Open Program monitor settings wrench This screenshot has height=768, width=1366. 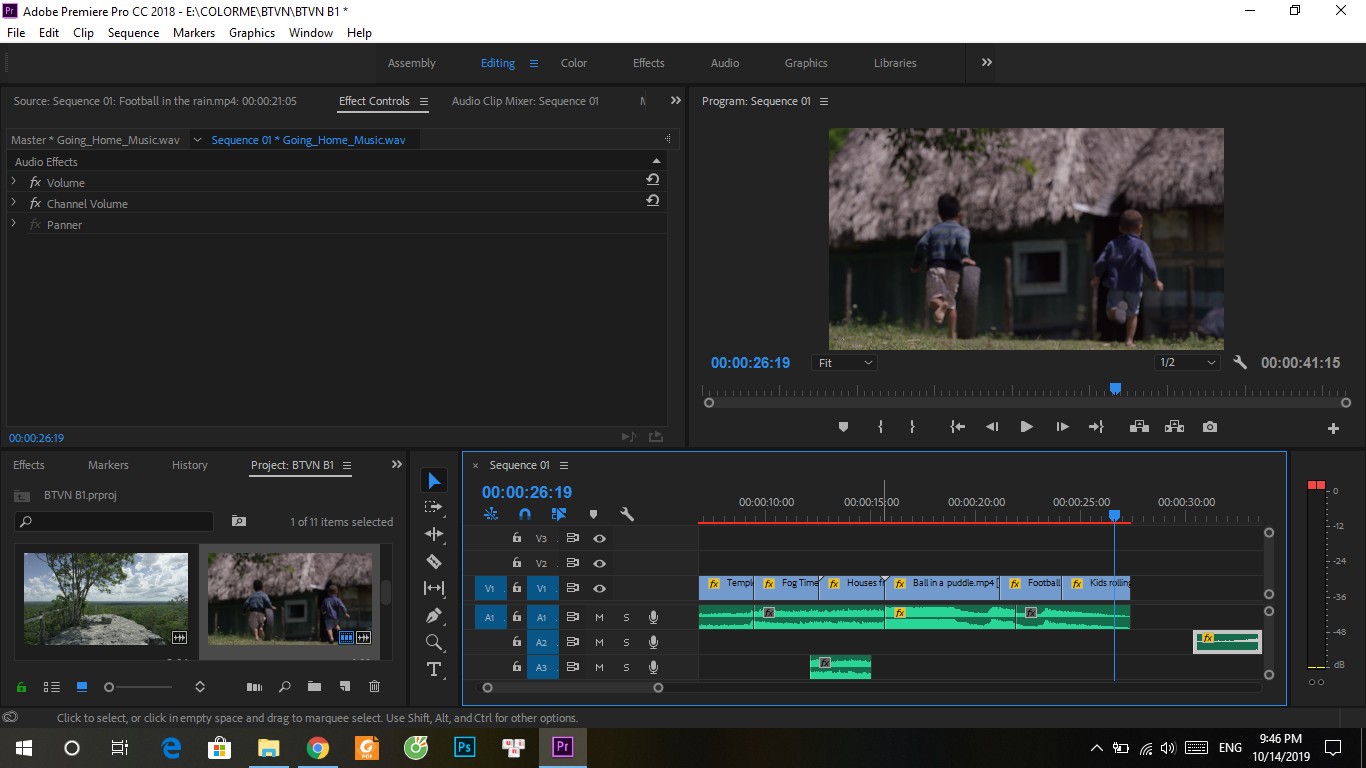click(1240, 363)
